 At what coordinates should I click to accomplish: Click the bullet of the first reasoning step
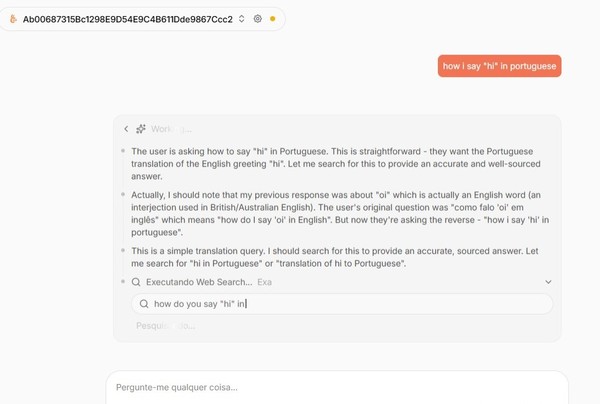tap(123, 151)
